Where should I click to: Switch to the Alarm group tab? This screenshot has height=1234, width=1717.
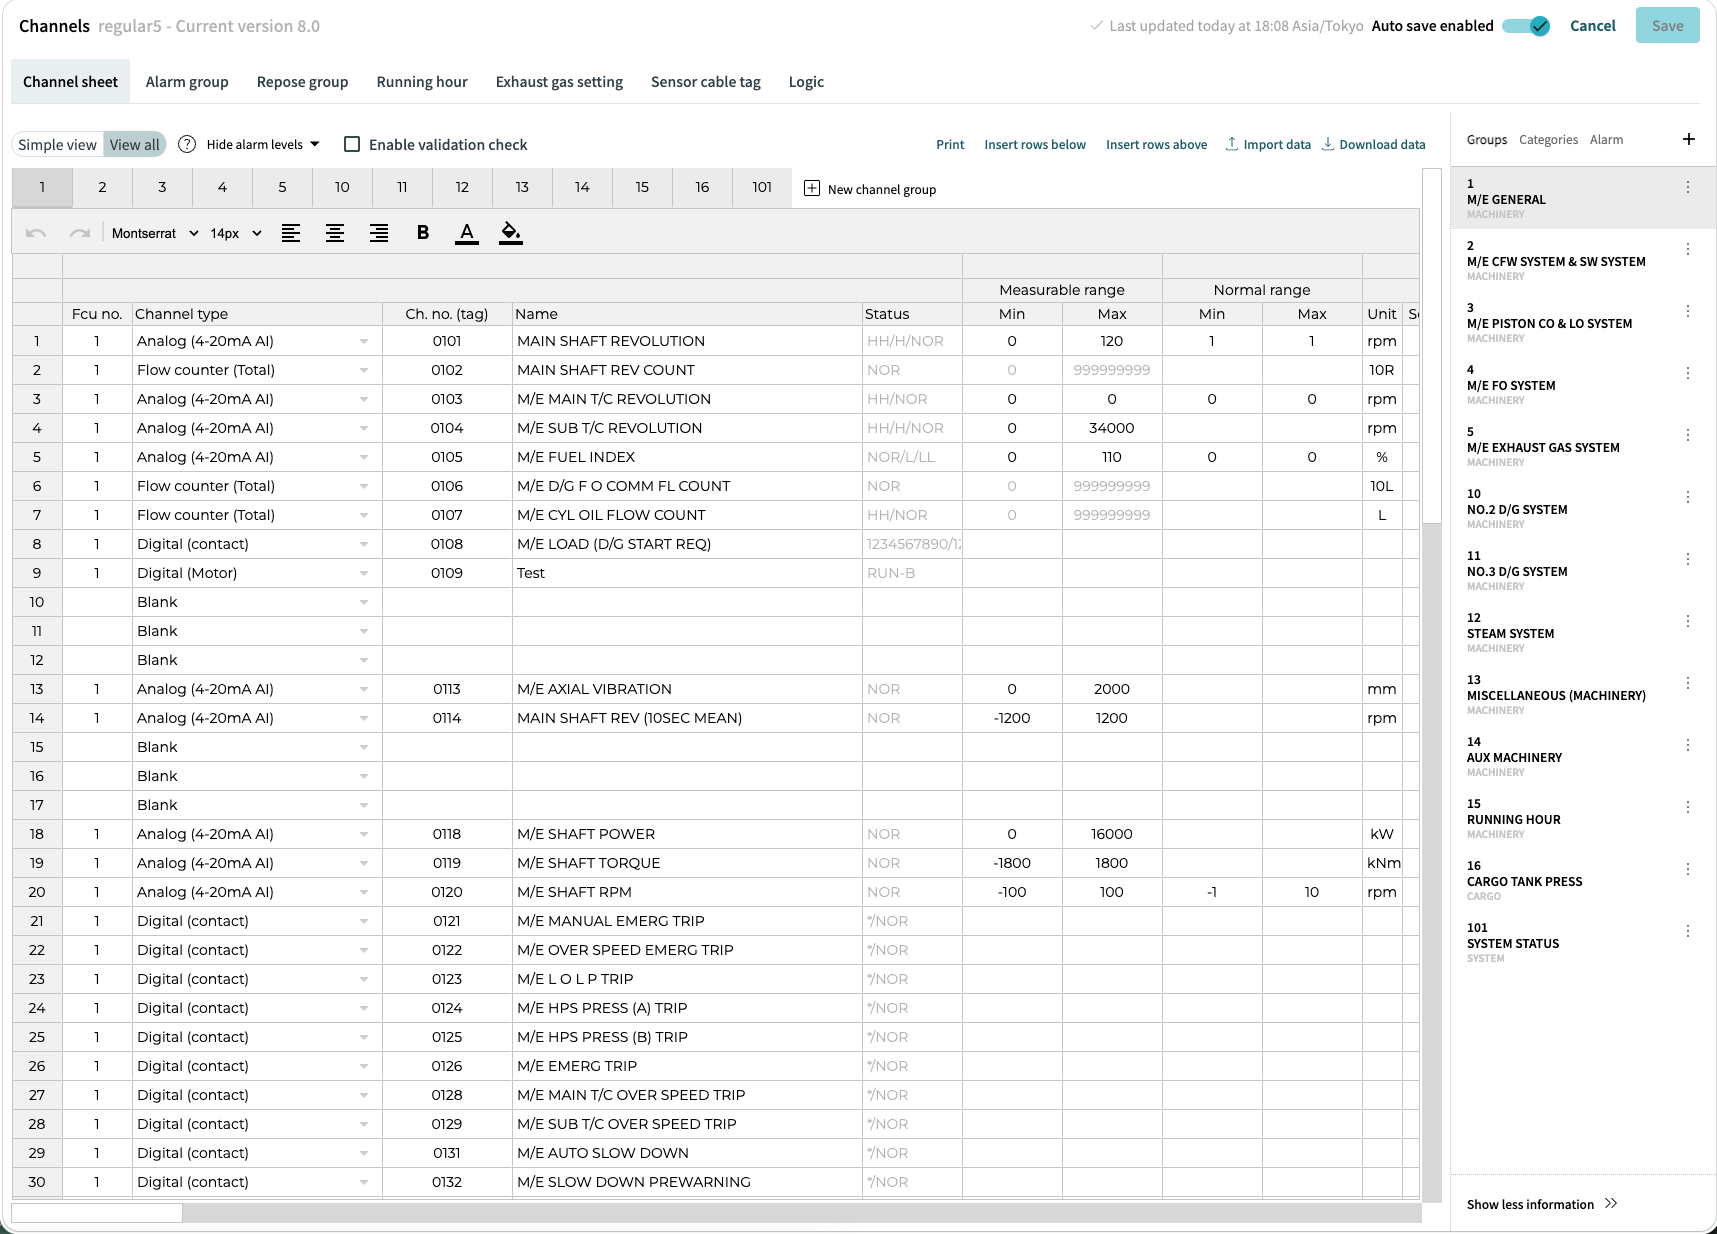click(187, 82)
